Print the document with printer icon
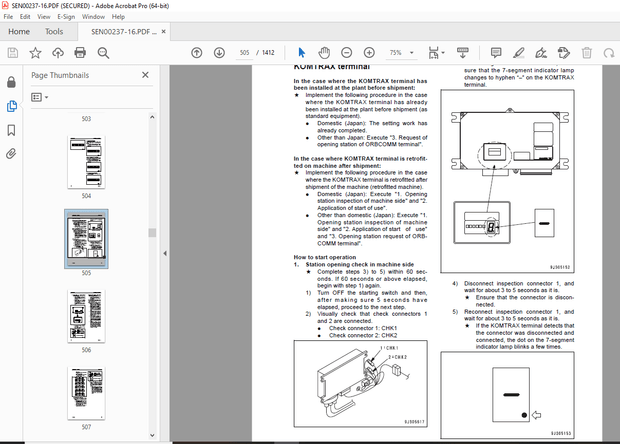 tap(80, 53)
